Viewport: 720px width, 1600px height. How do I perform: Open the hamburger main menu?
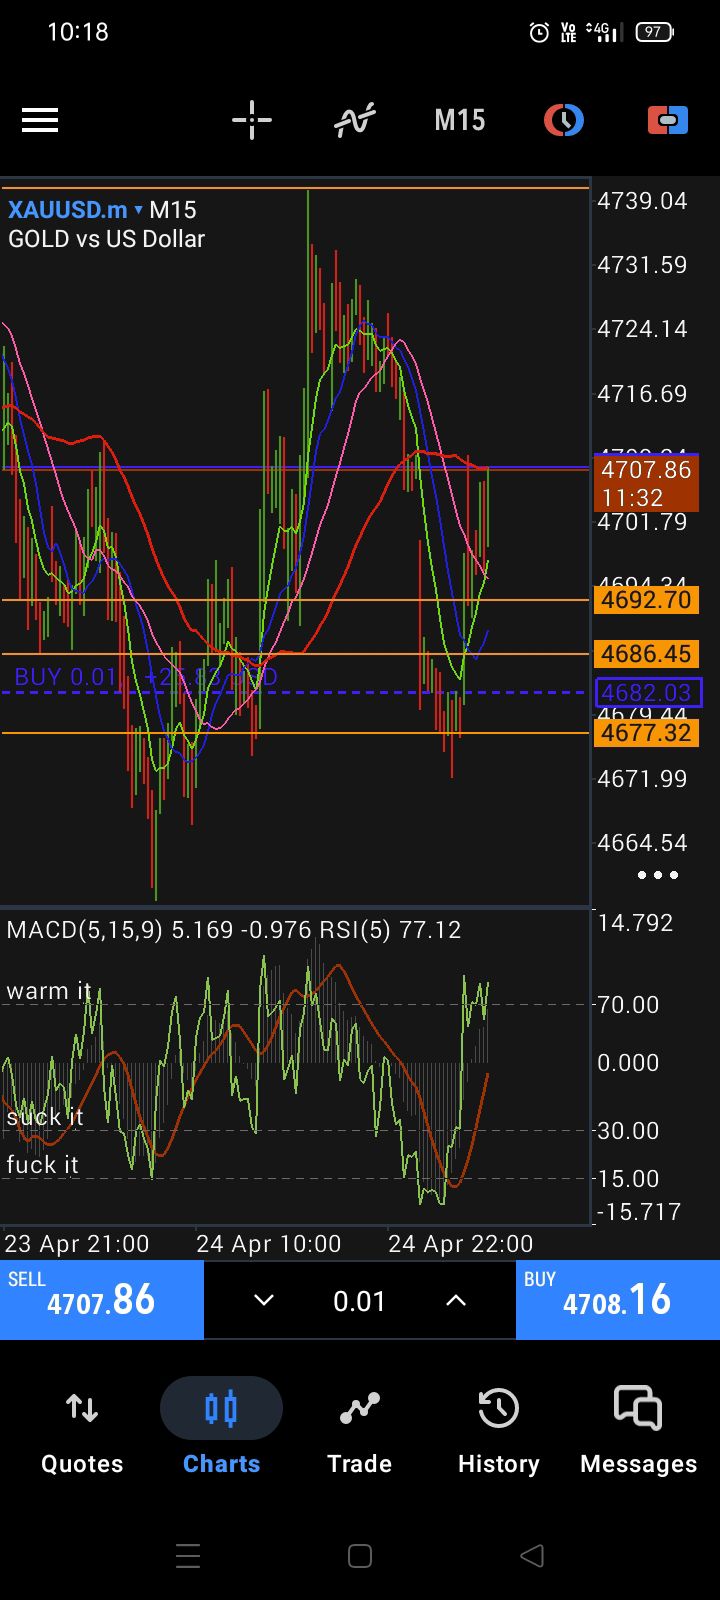click(x=40, y=121)
